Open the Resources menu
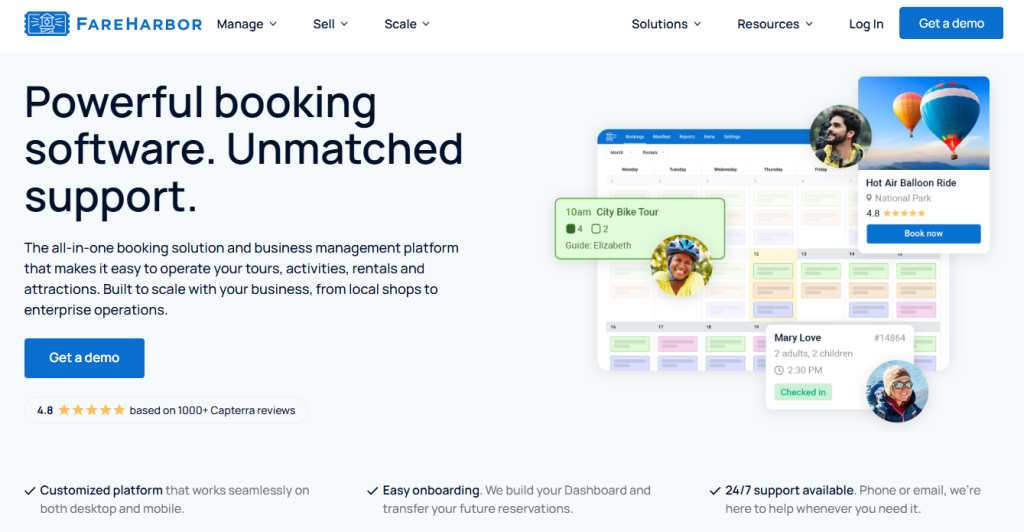 (775, 24)
